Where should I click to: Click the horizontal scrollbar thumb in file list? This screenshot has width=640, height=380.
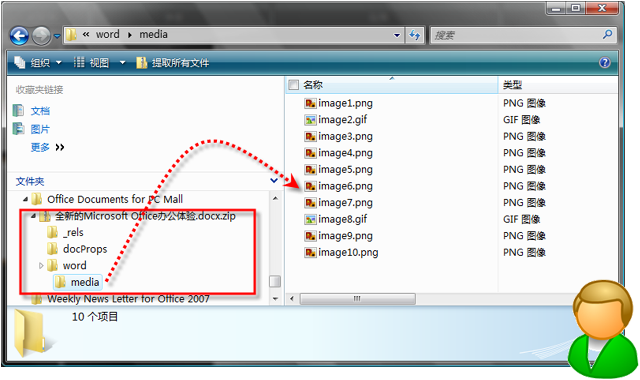click(358, 299)
